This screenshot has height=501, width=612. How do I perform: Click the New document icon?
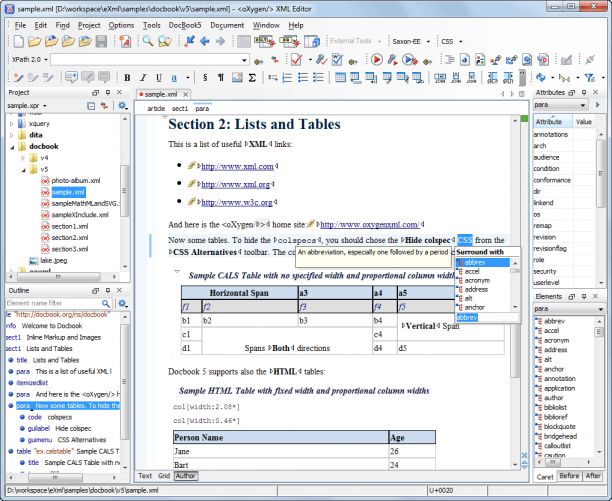pos(18,41)
